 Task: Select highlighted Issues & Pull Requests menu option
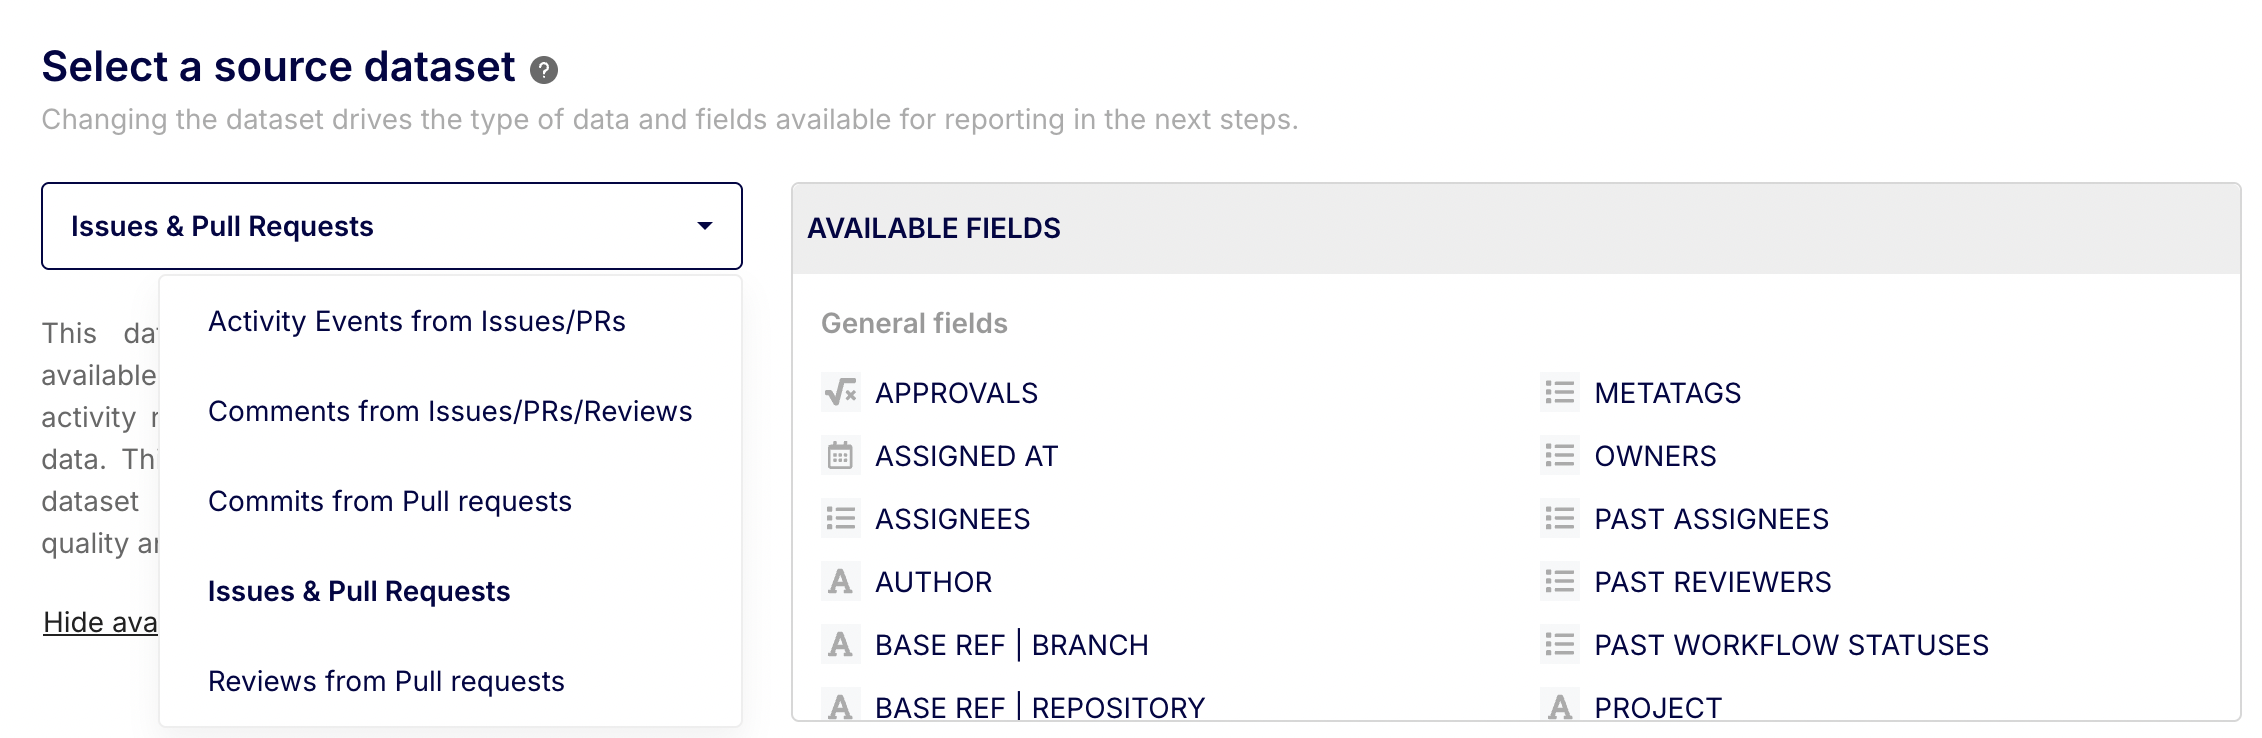tap(359, 591)
